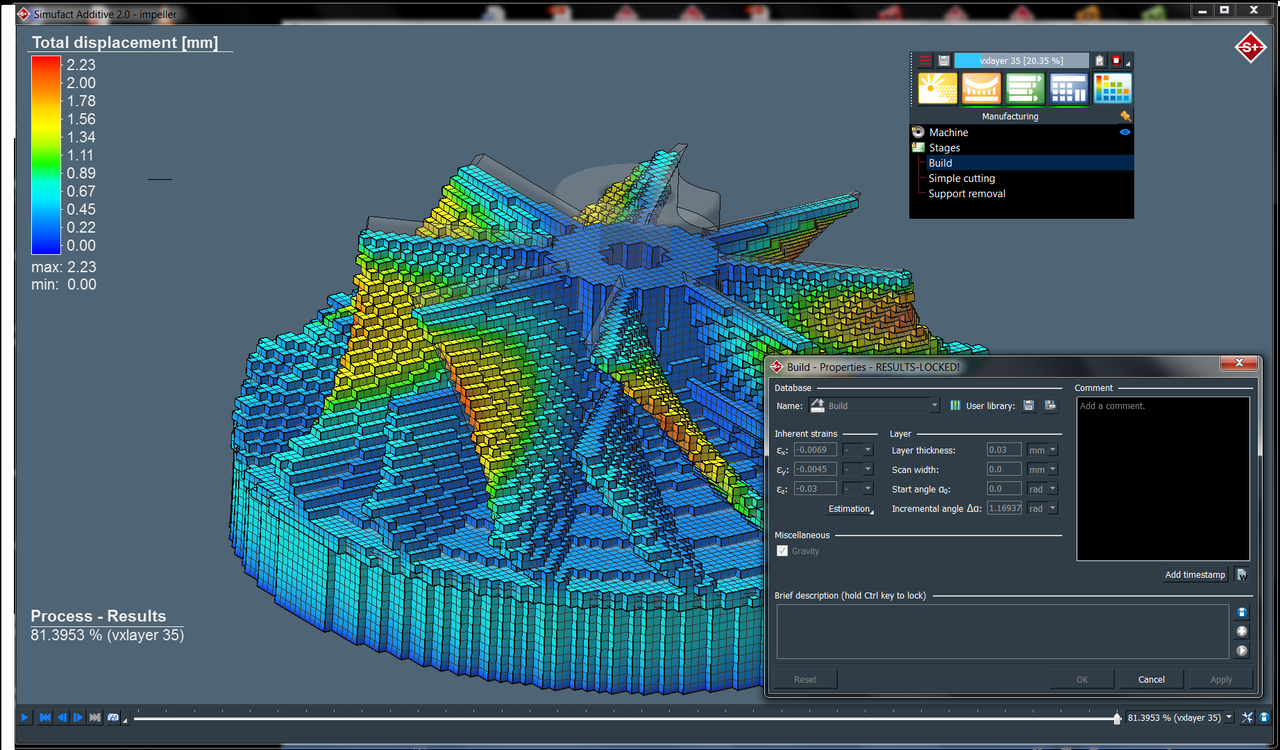The height and width of the screenshot is (750, 1280).
Task: Open the hamburger menu in process panel
Action: tap(925, 61)
